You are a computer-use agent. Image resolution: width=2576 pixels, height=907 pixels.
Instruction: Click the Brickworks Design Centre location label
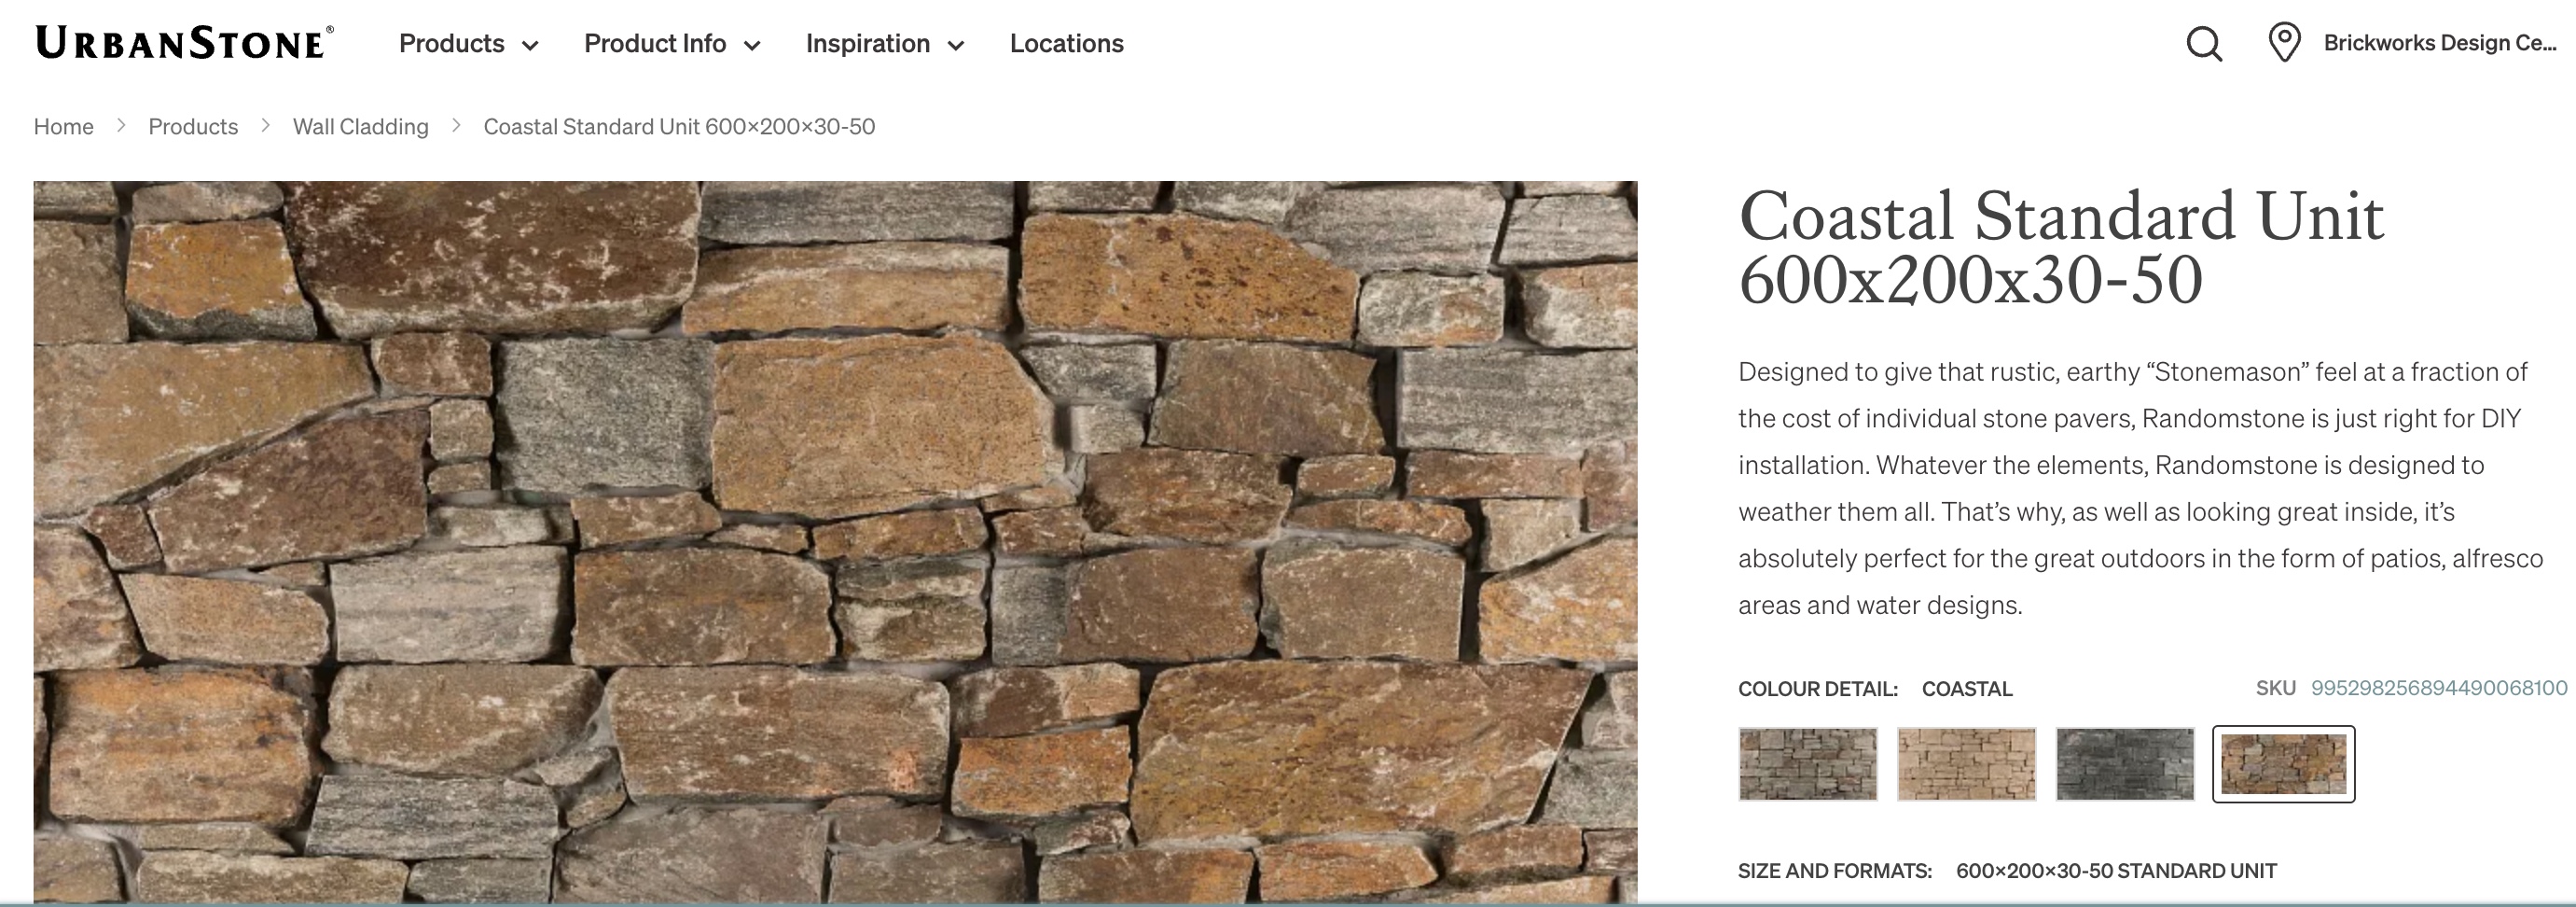click(x=2439, y=43)
